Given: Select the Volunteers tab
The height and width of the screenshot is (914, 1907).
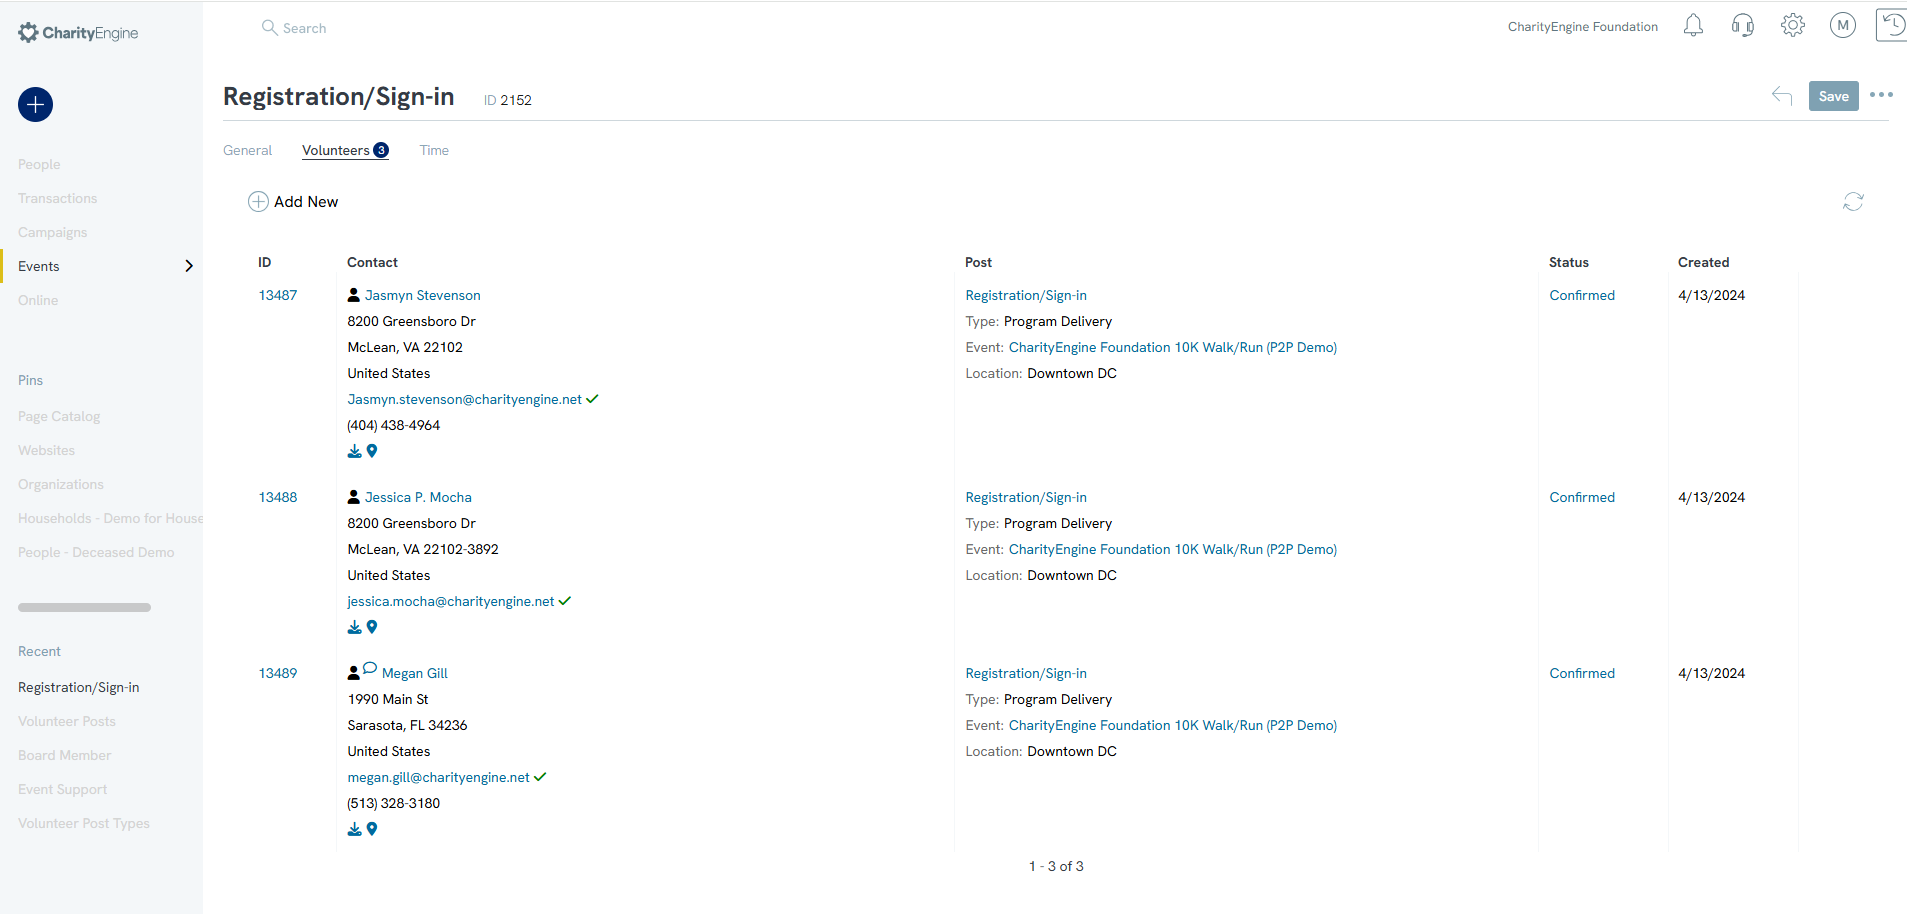Looking at the screenshot, I should pos(345,150).
